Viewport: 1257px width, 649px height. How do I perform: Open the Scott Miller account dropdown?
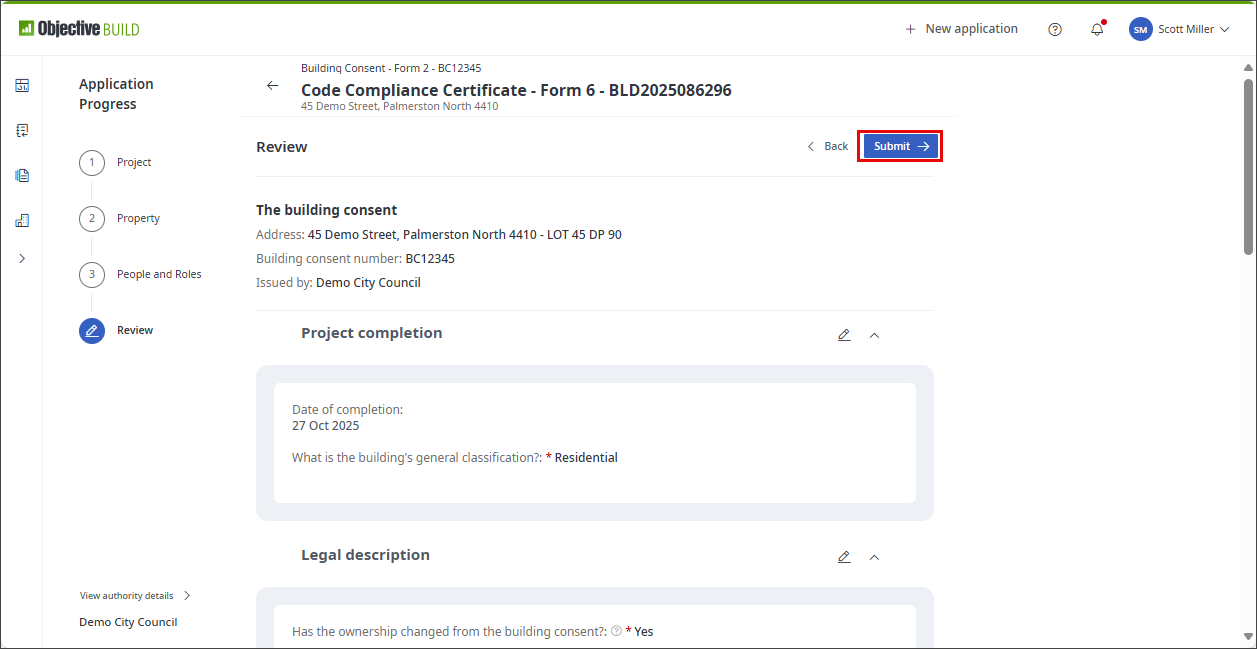tap(1178, 29)
